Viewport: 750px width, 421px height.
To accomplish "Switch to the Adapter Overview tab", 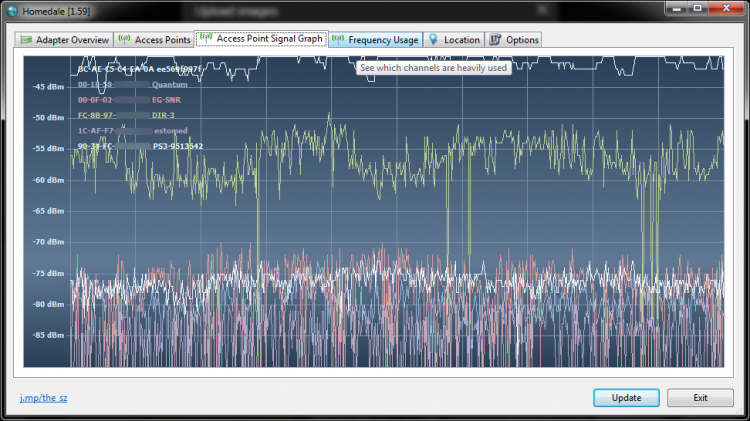I will (72, 40).
